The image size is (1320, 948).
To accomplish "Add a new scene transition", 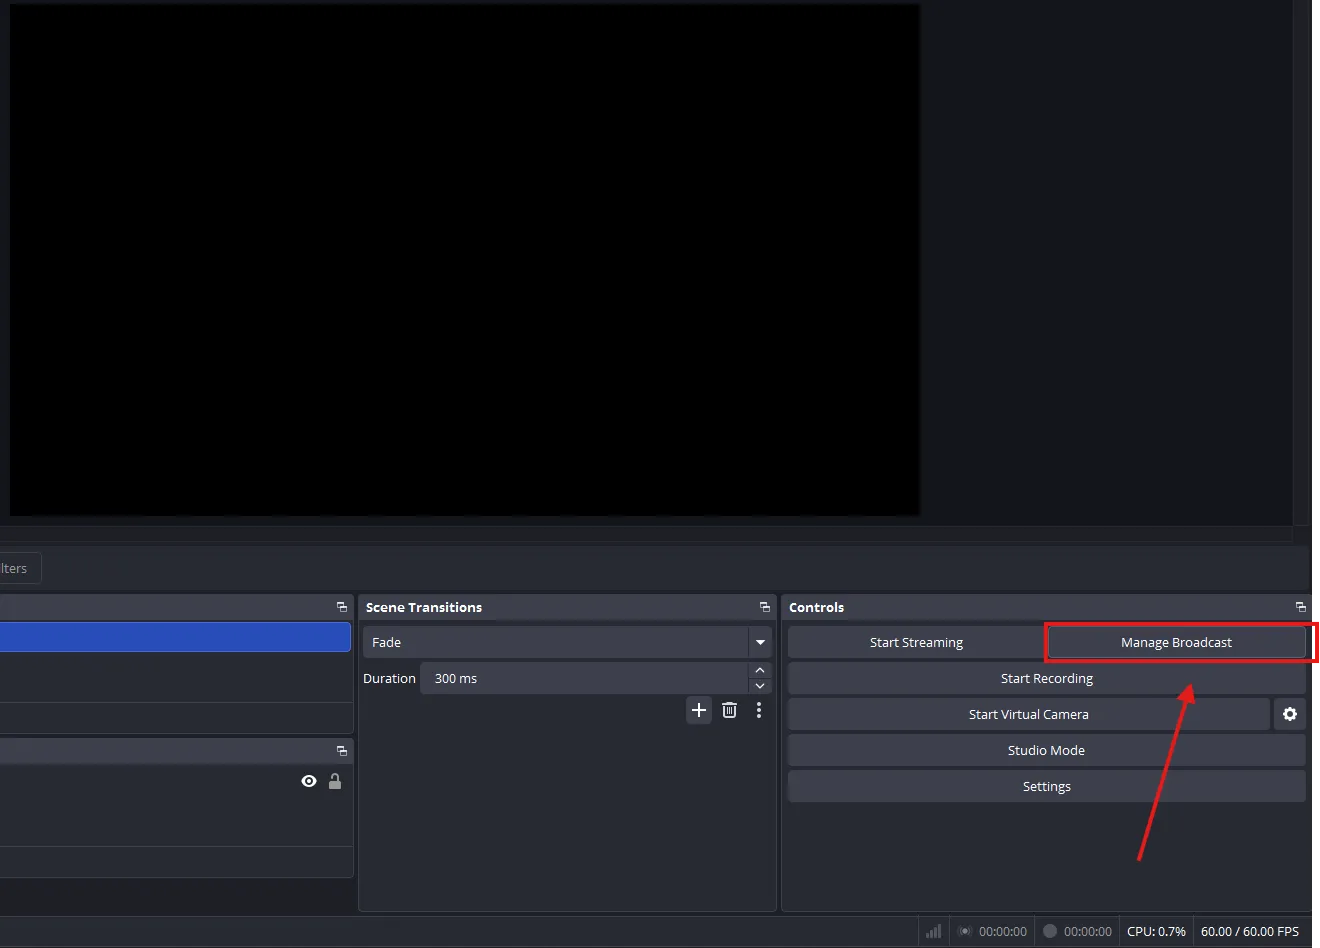I will coord(698,710).
